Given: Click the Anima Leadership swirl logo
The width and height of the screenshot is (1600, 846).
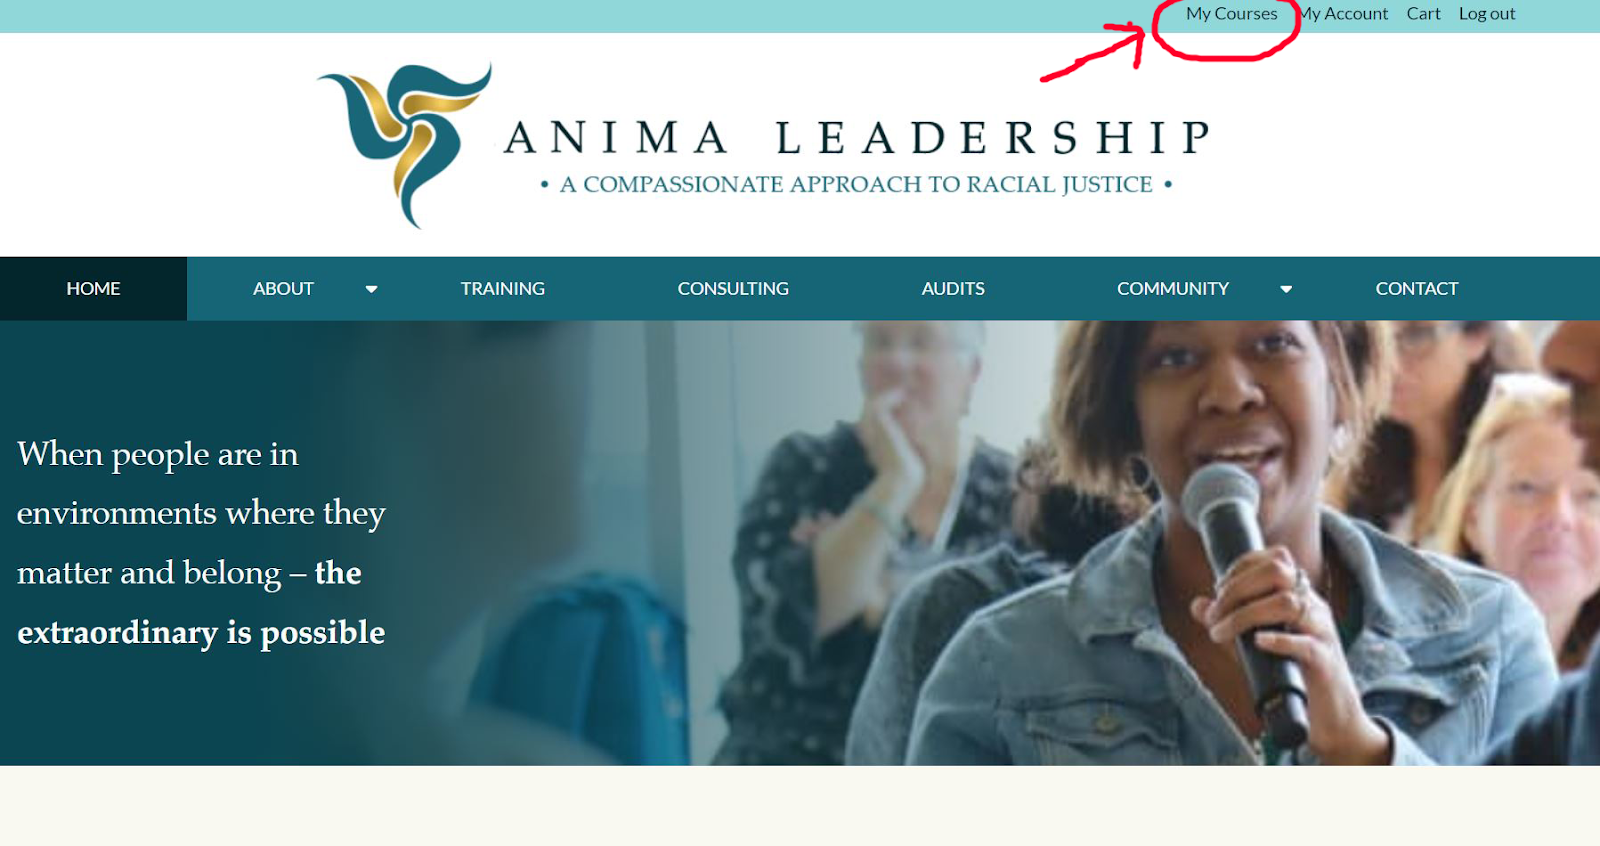Looking at the screenshot, I should coord(404,145).
